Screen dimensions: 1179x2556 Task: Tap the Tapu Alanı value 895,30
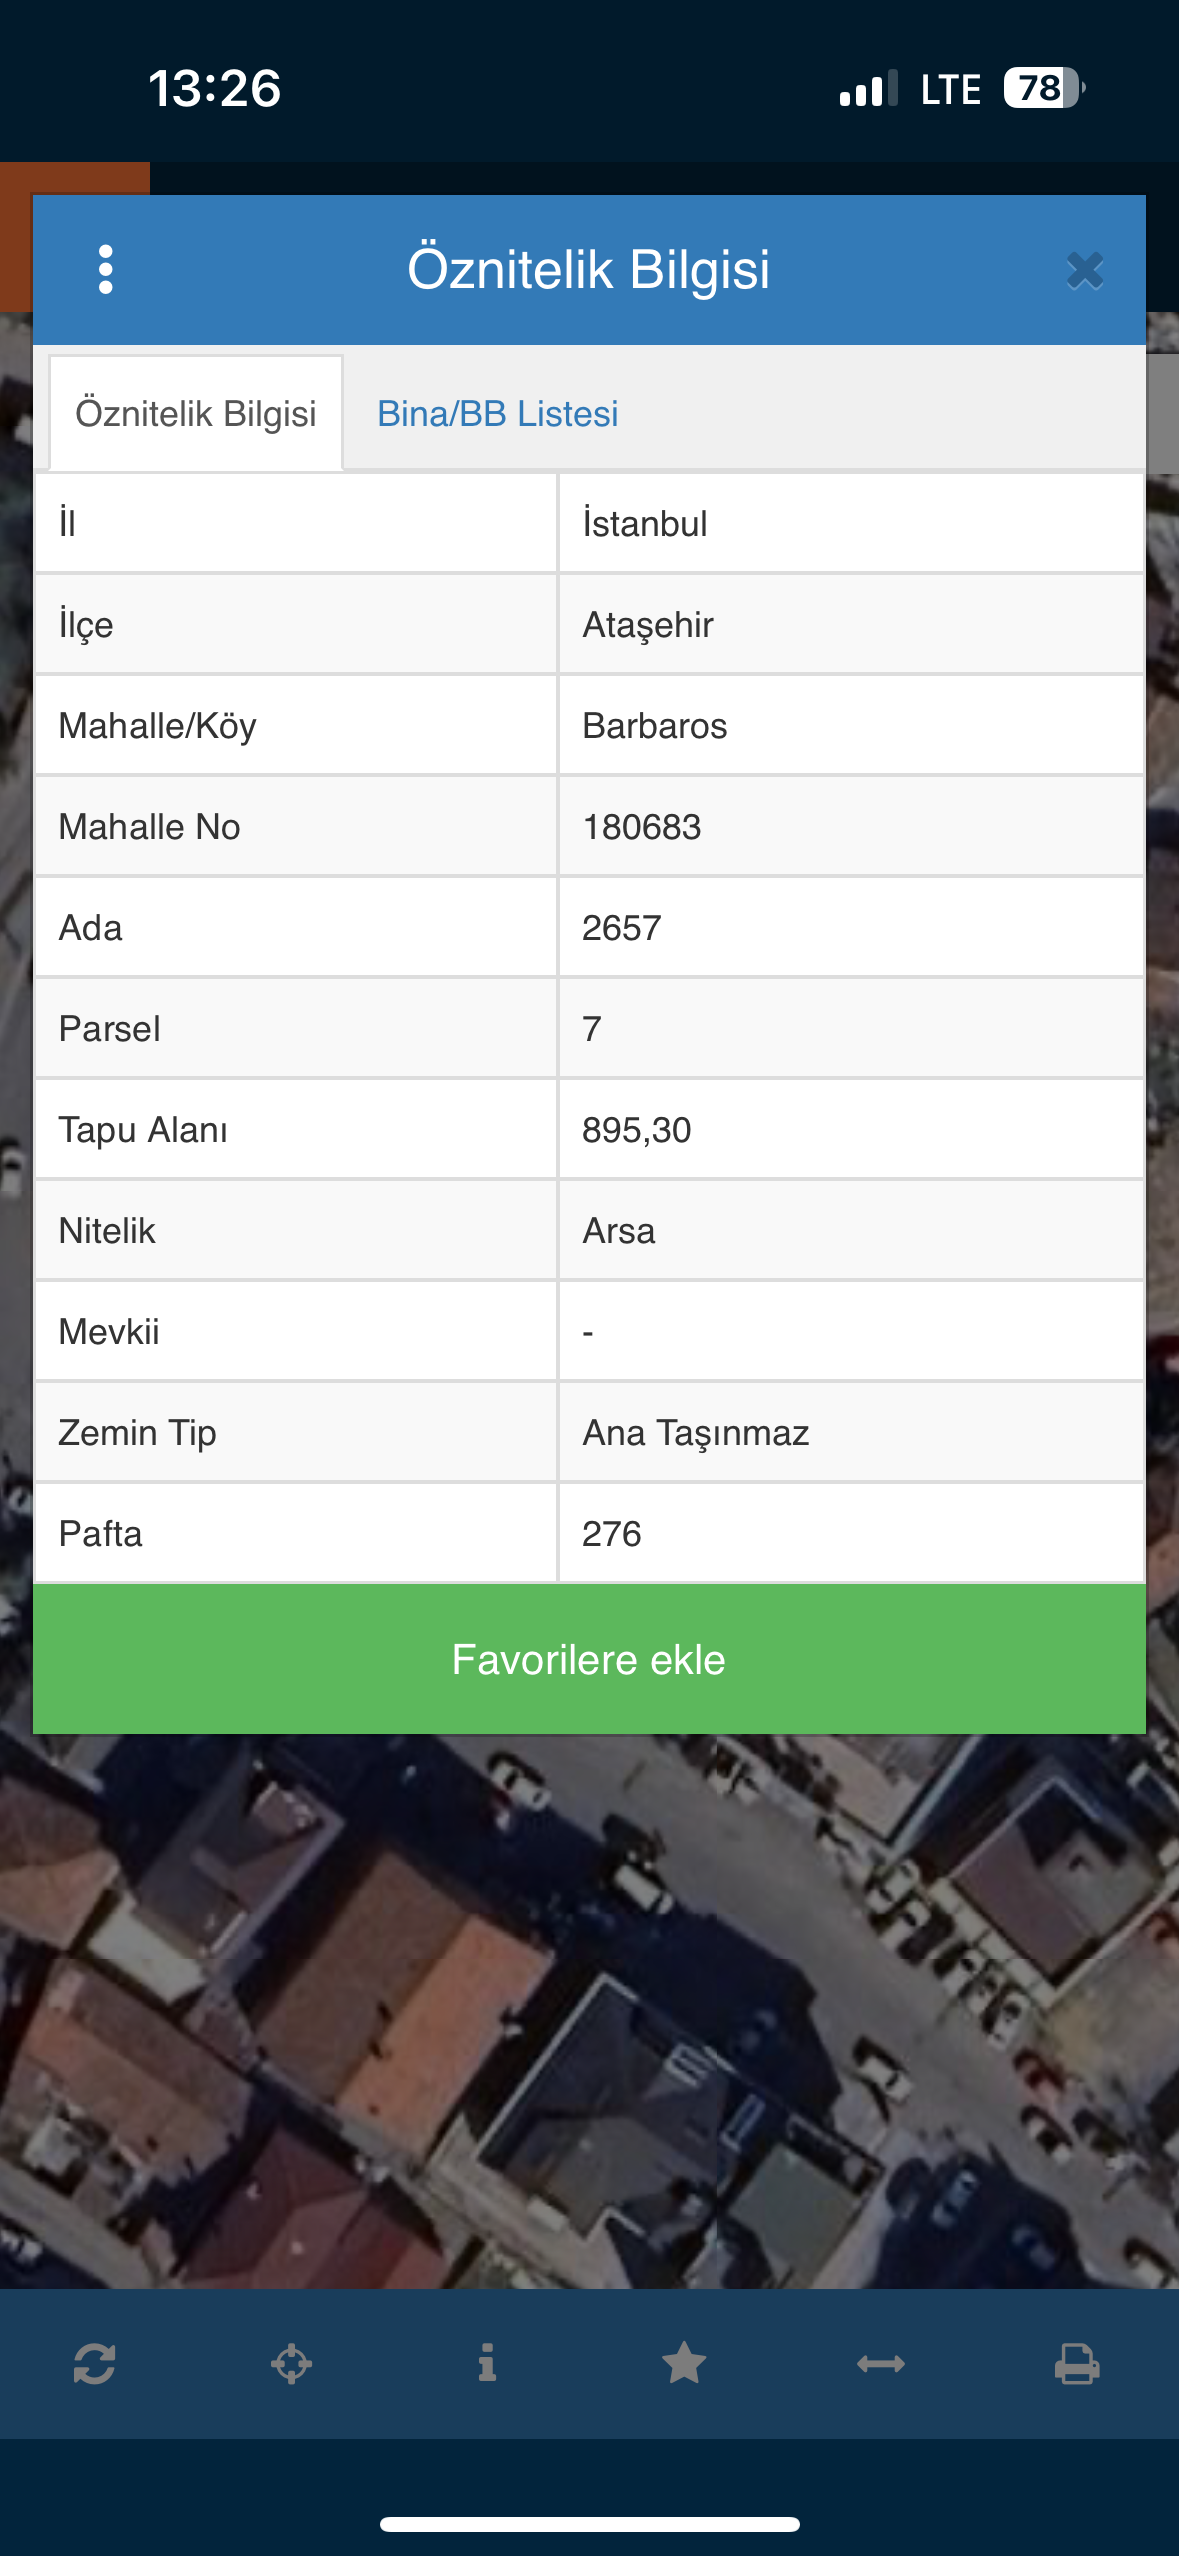point(637,1130)
